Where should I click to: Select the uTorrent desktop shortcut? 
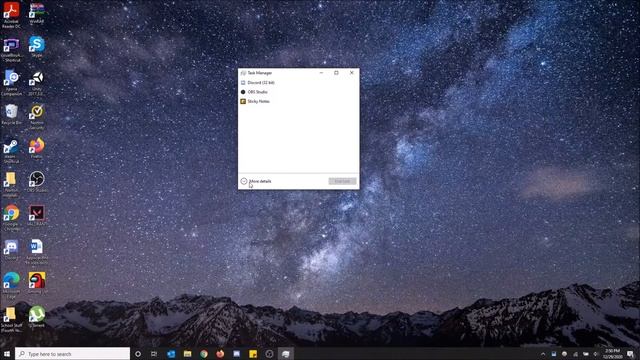coord(37,317)
